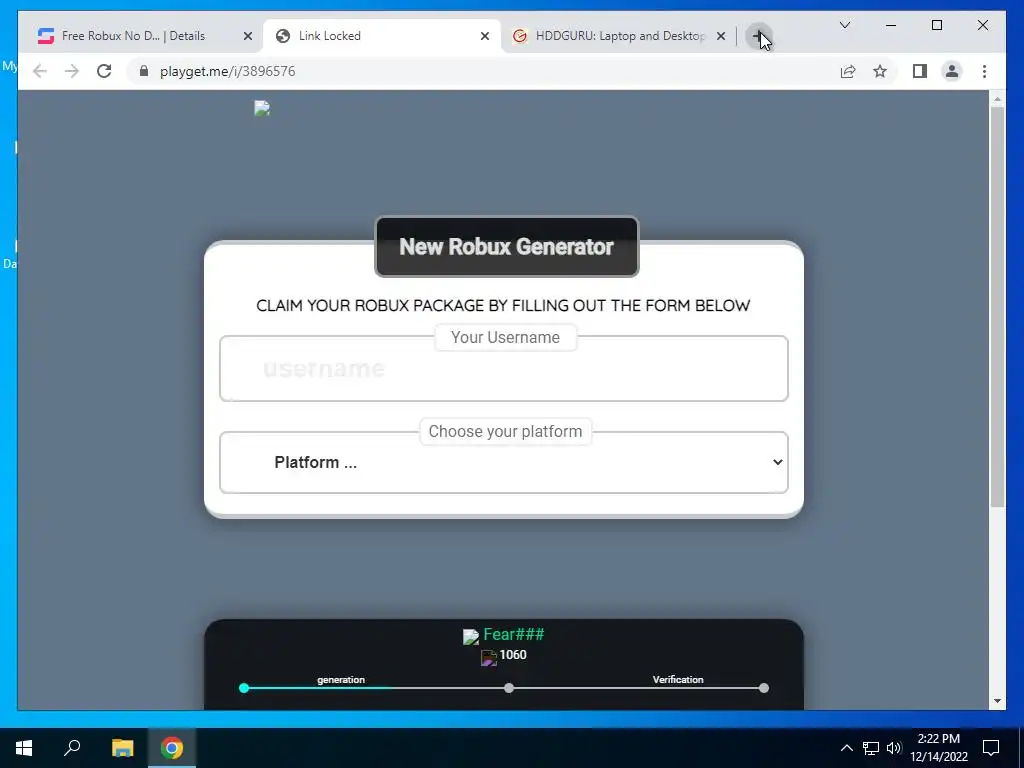1024x768 pixels.
Task: Open the Windows Start menu
Action: [x=24, y=748]
